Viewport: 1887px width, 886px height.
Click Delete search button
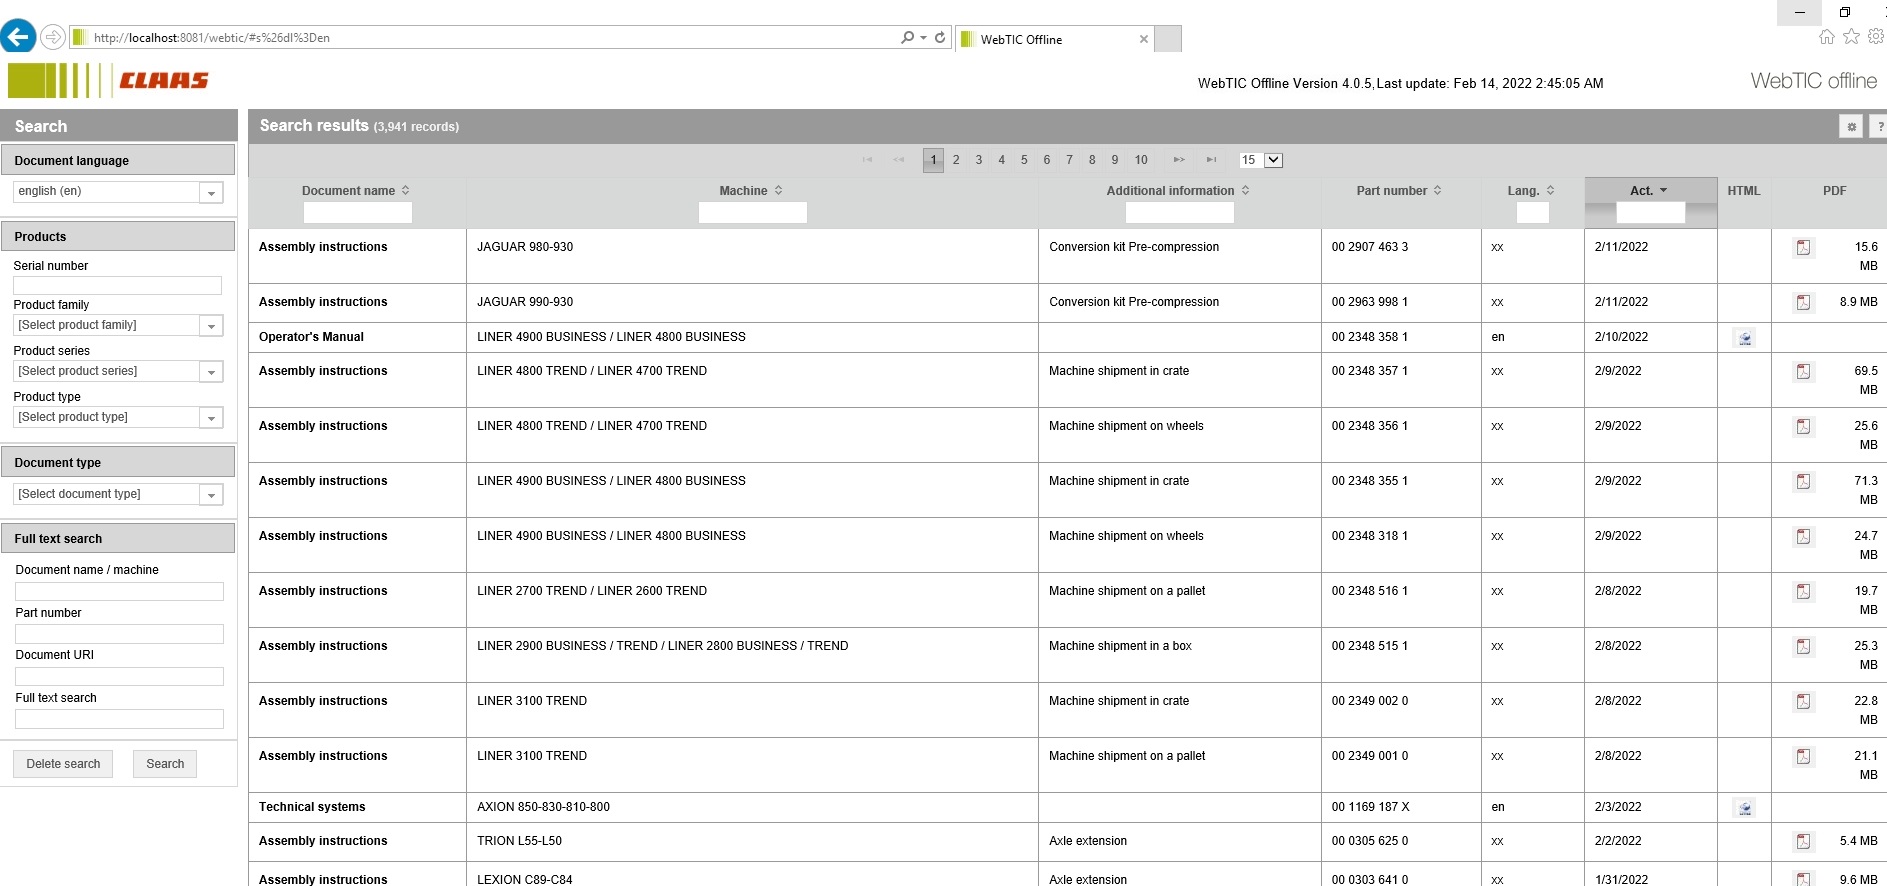(63, 764)
